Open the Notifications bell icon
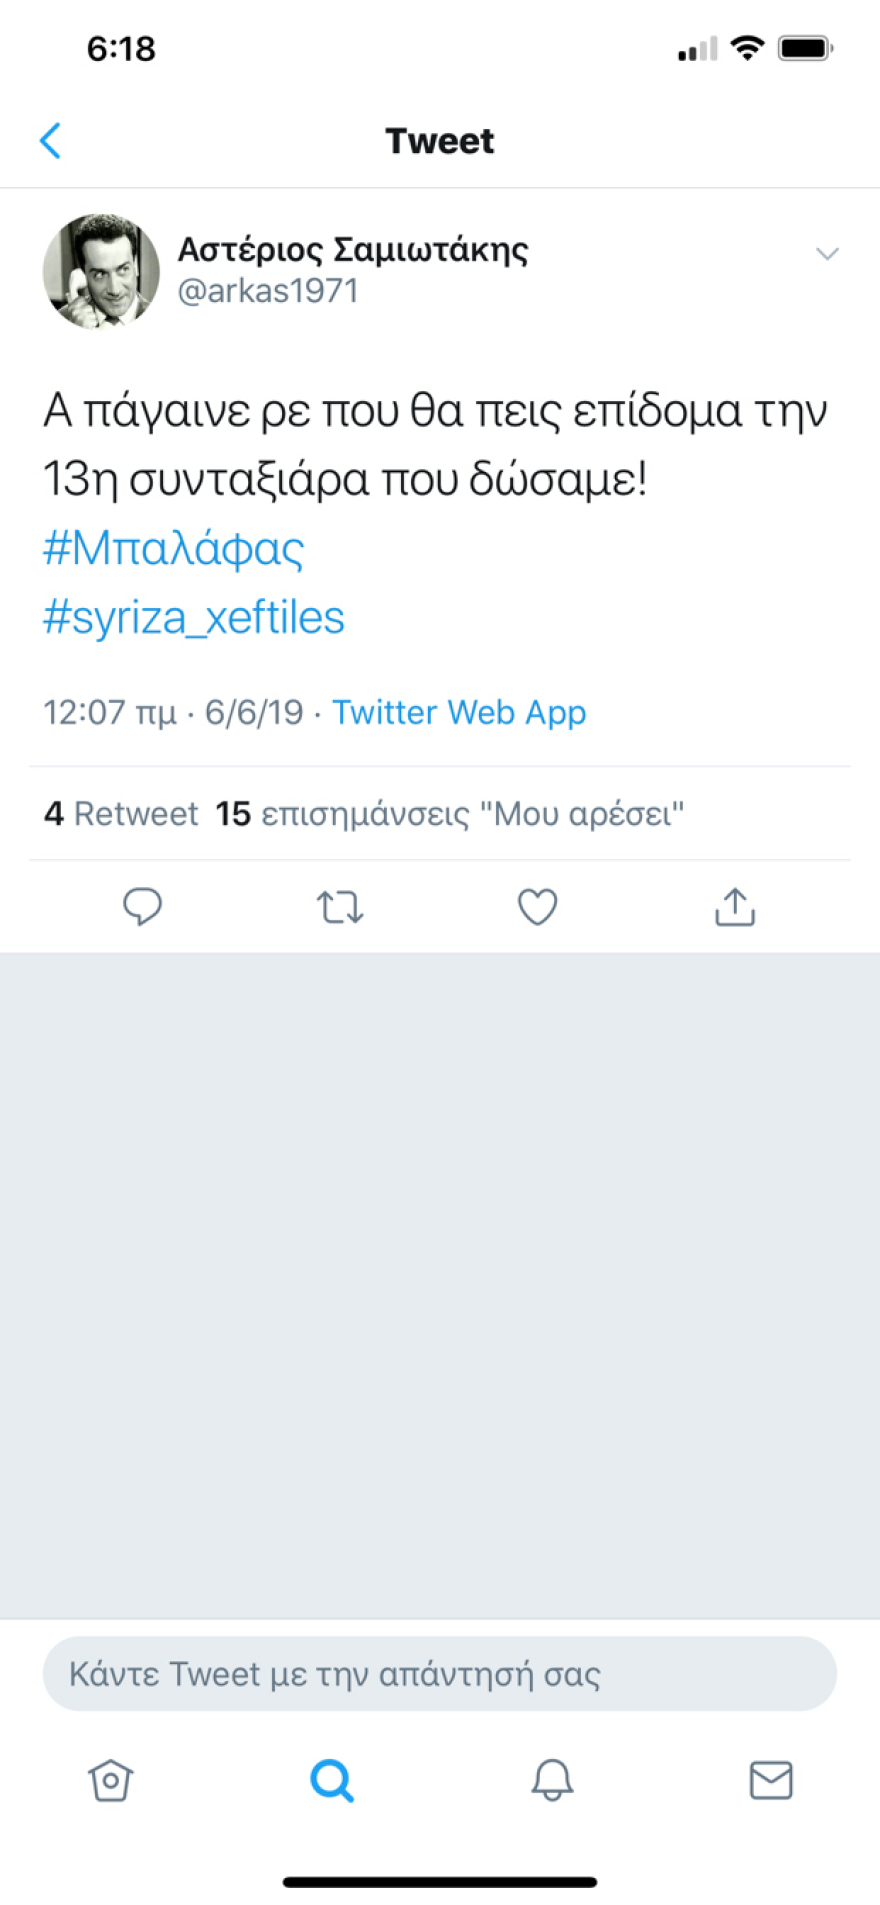Screen dimensions: 880x1905 pyautogui.click(x=550, y=1780)
